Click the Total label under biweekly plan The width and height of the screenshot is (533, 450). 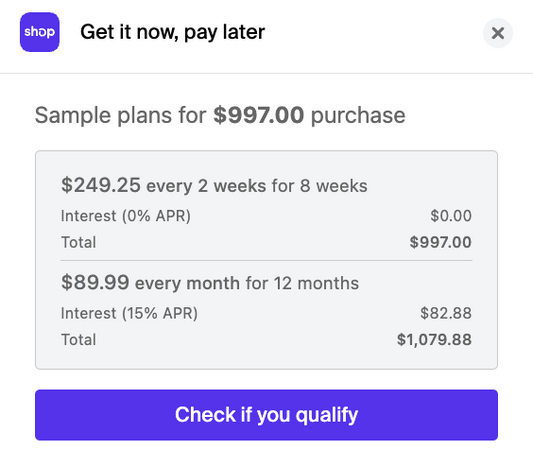pyautogui.click(x=79, y=242)
